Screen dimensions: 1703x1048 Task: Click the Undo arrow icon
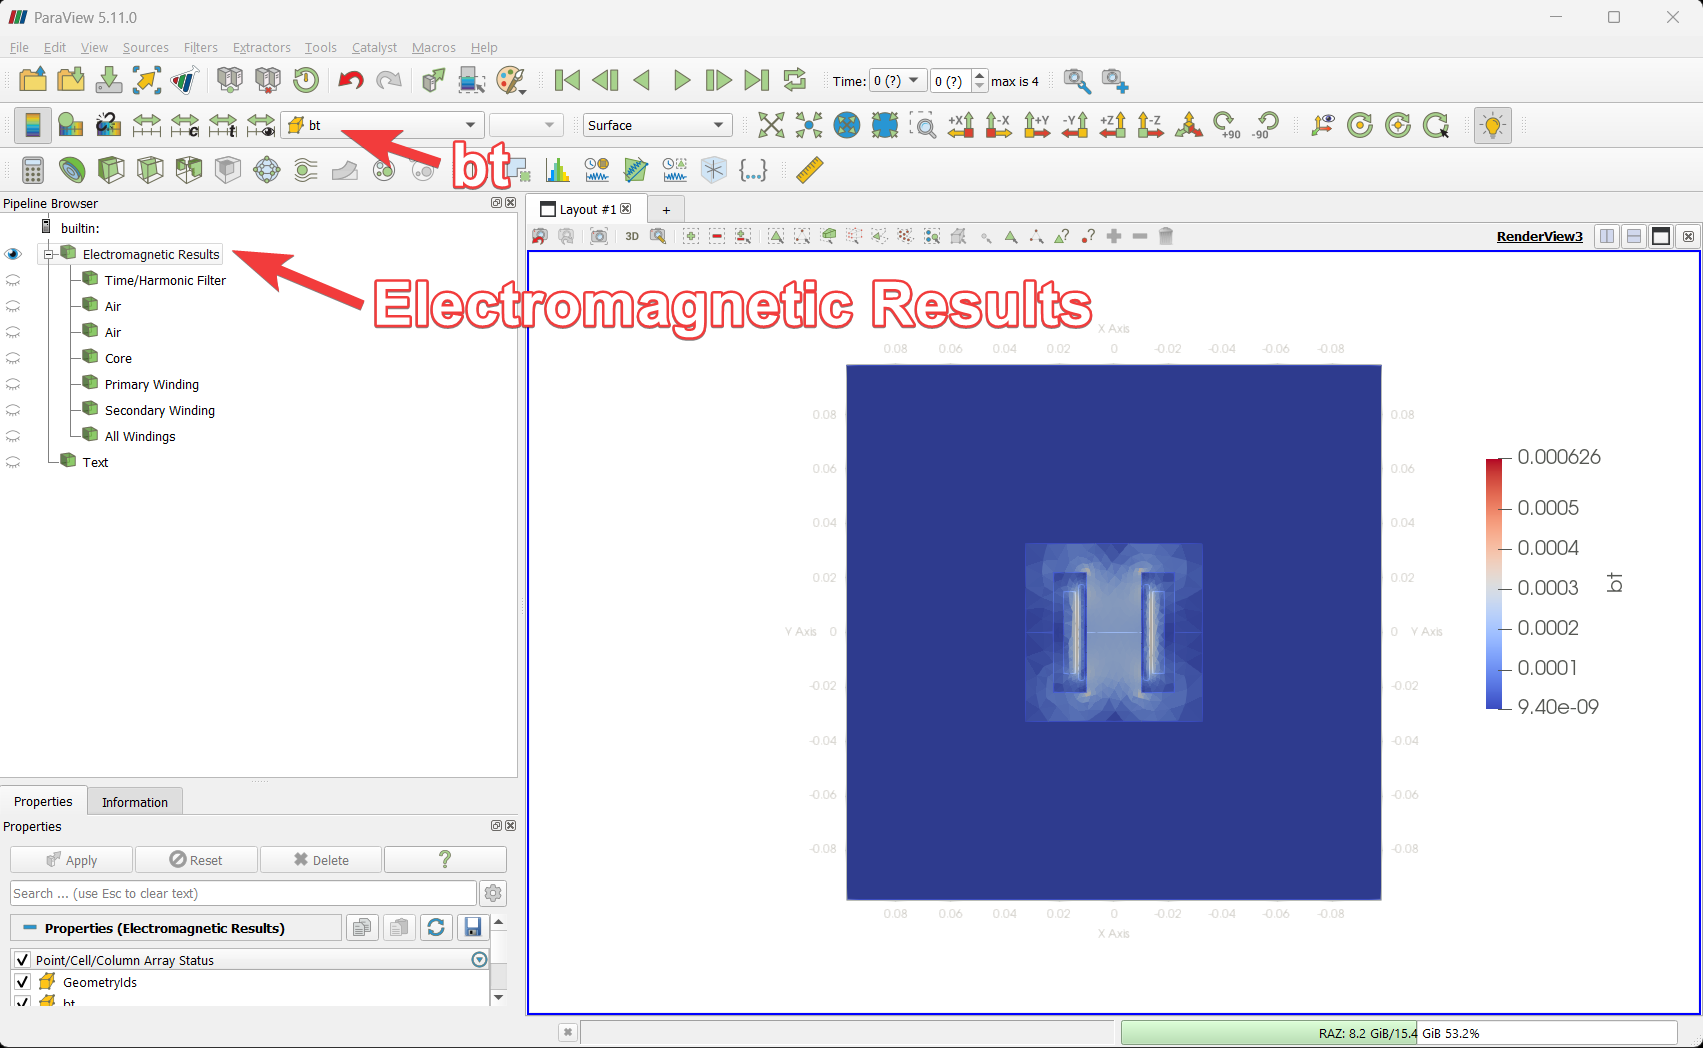click(351, 80)
